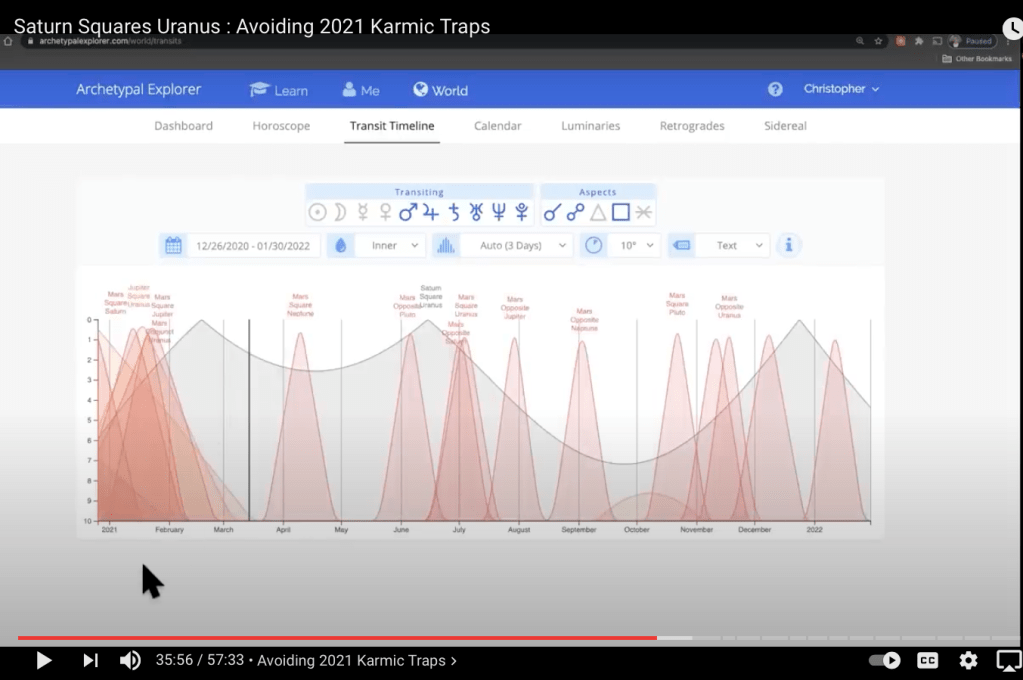Click the Conjunction aspect icon

coord(552,212)
